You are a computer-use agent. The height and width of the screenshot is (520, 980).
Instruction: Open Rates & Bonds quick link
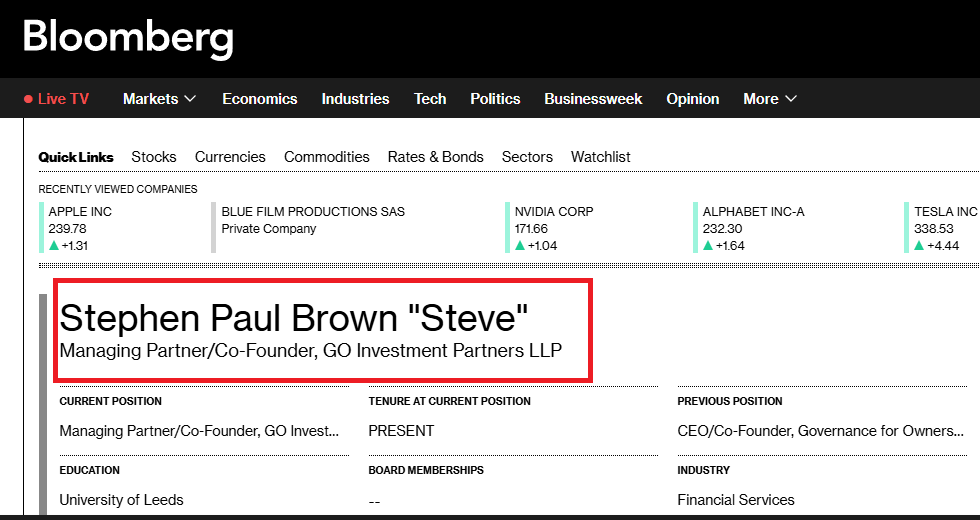click(x=435, y=157)
